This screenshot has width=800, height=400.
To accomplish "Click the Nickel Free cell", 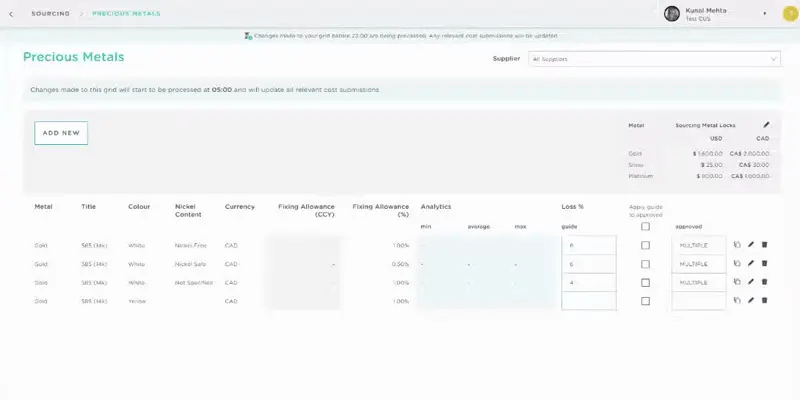I will [191, 245].
